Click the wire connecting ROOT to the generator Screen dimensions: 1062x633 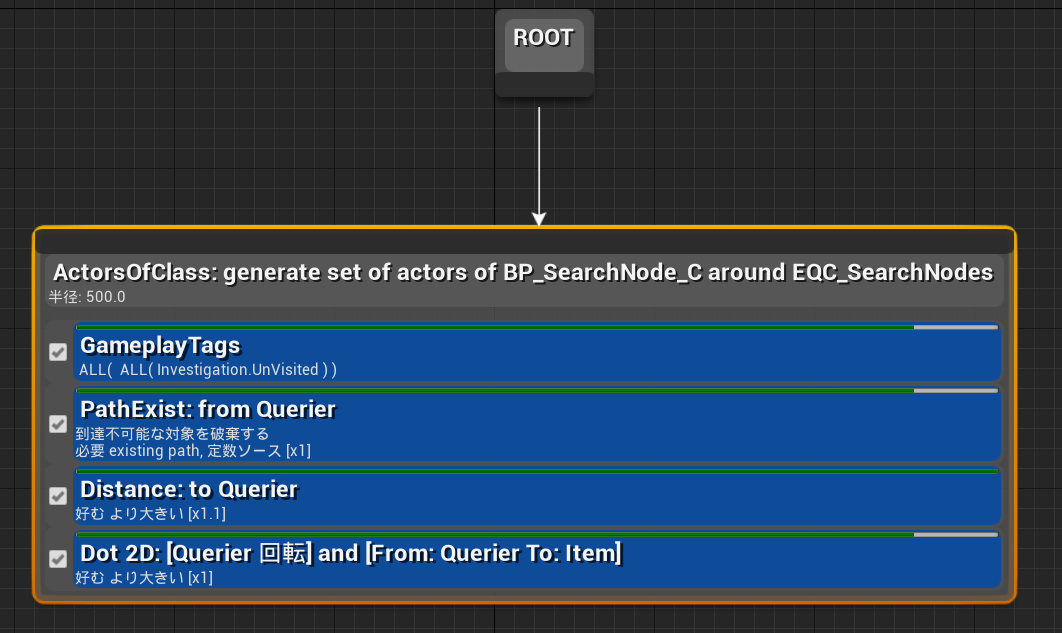point(540,160)
